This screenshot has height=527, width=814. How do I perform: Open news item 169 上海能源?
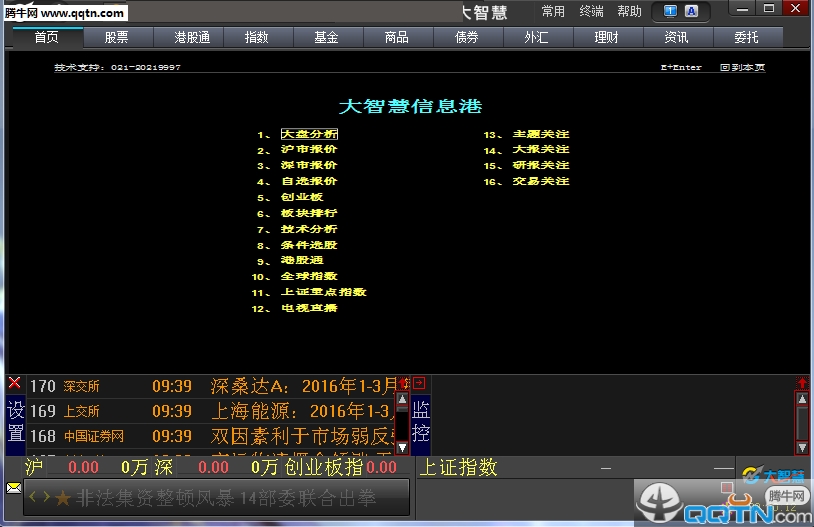tap(211, 411)
